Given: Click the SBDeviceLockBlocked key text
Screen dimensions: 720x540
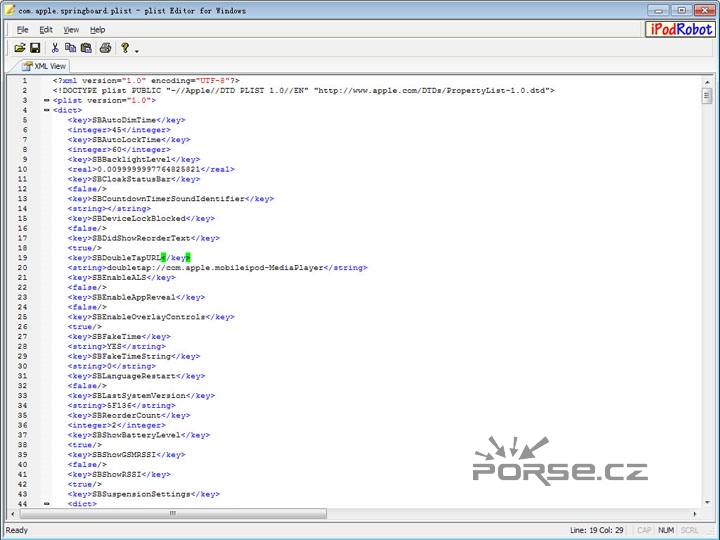Looking at the screenshot, I should (x=139, y=219).
